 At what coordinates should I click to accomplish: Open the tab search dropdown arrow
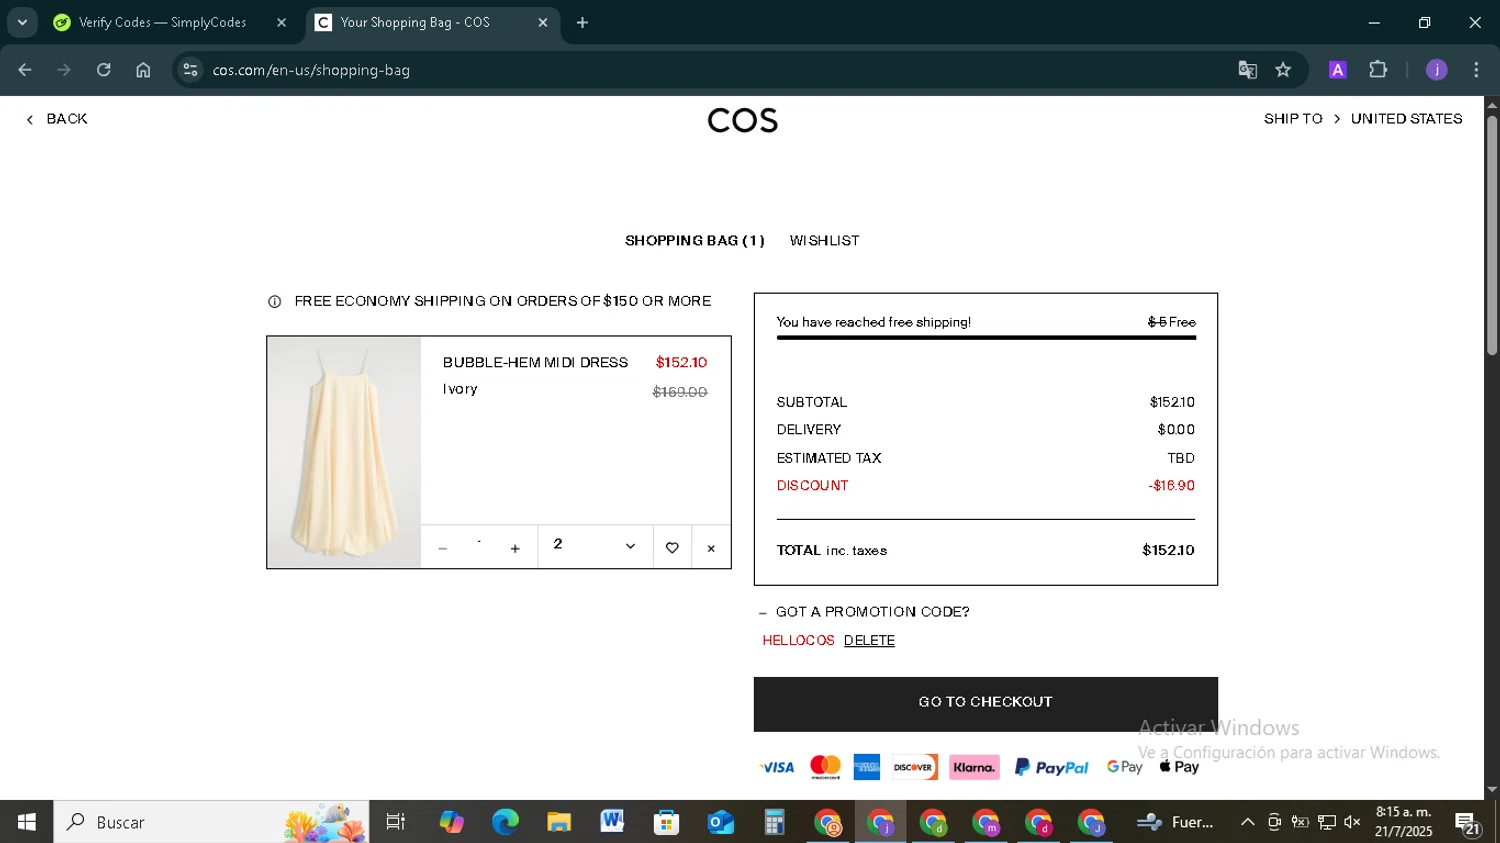coord(22,22)
